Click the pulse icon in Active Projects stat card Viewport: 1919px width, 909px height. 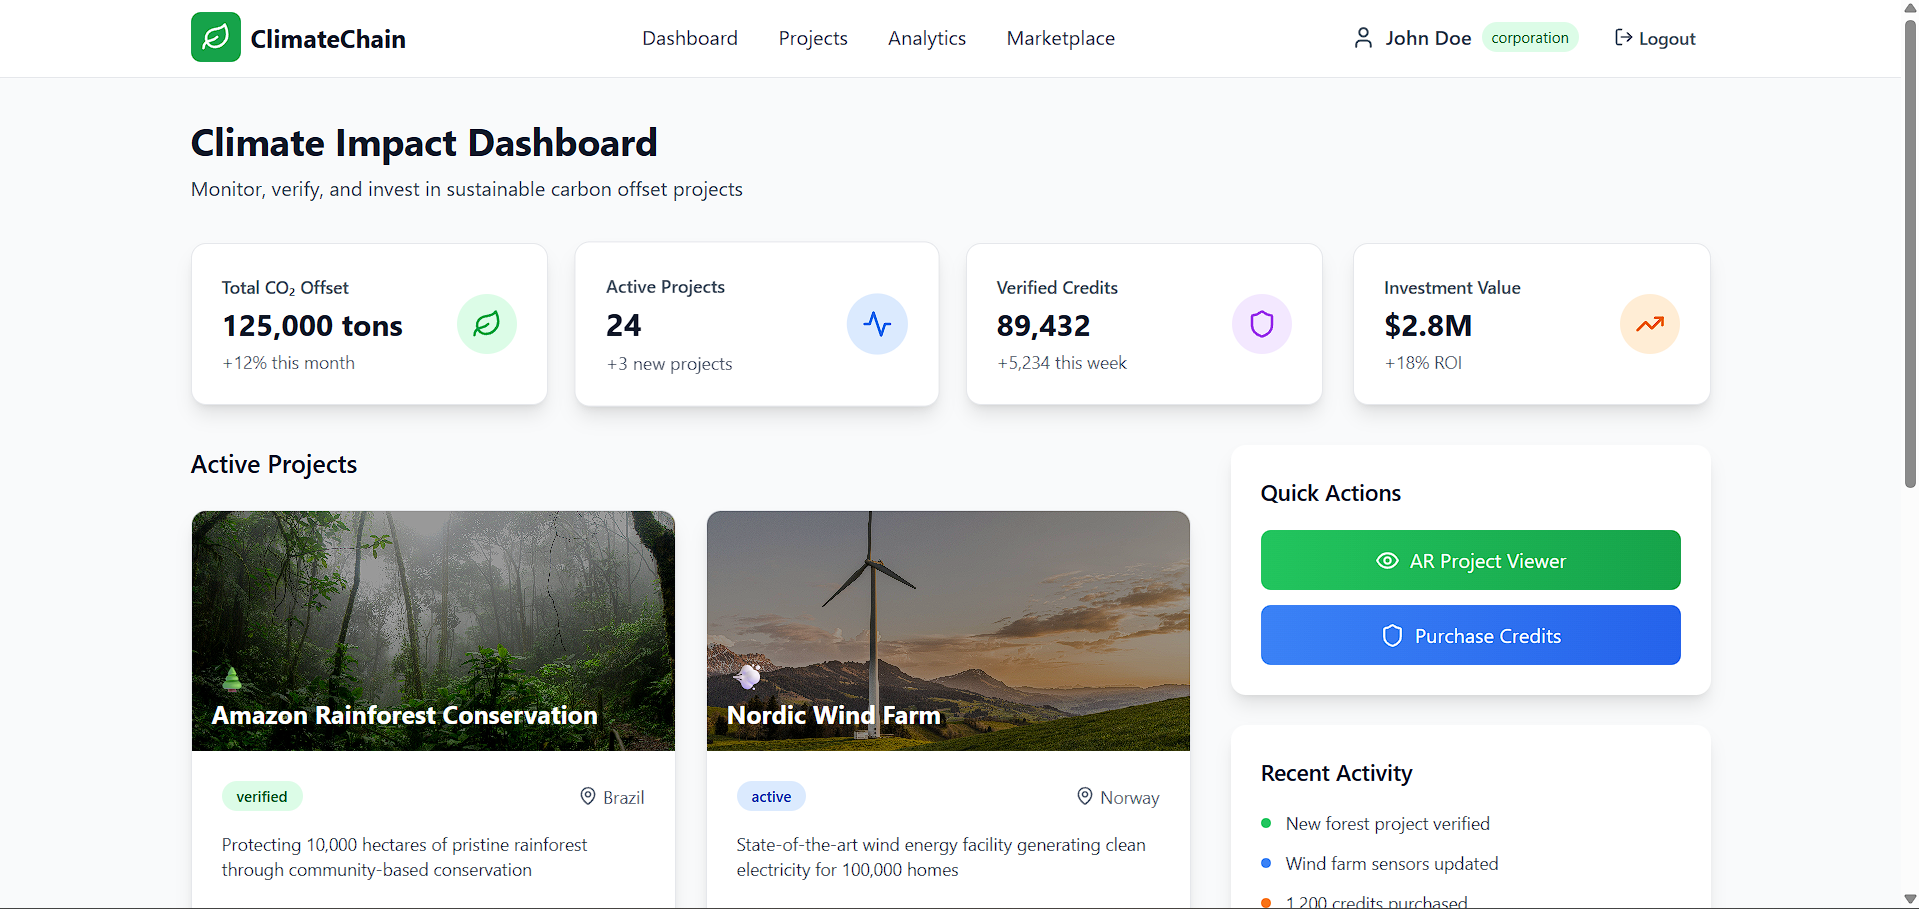pos(877,324)
